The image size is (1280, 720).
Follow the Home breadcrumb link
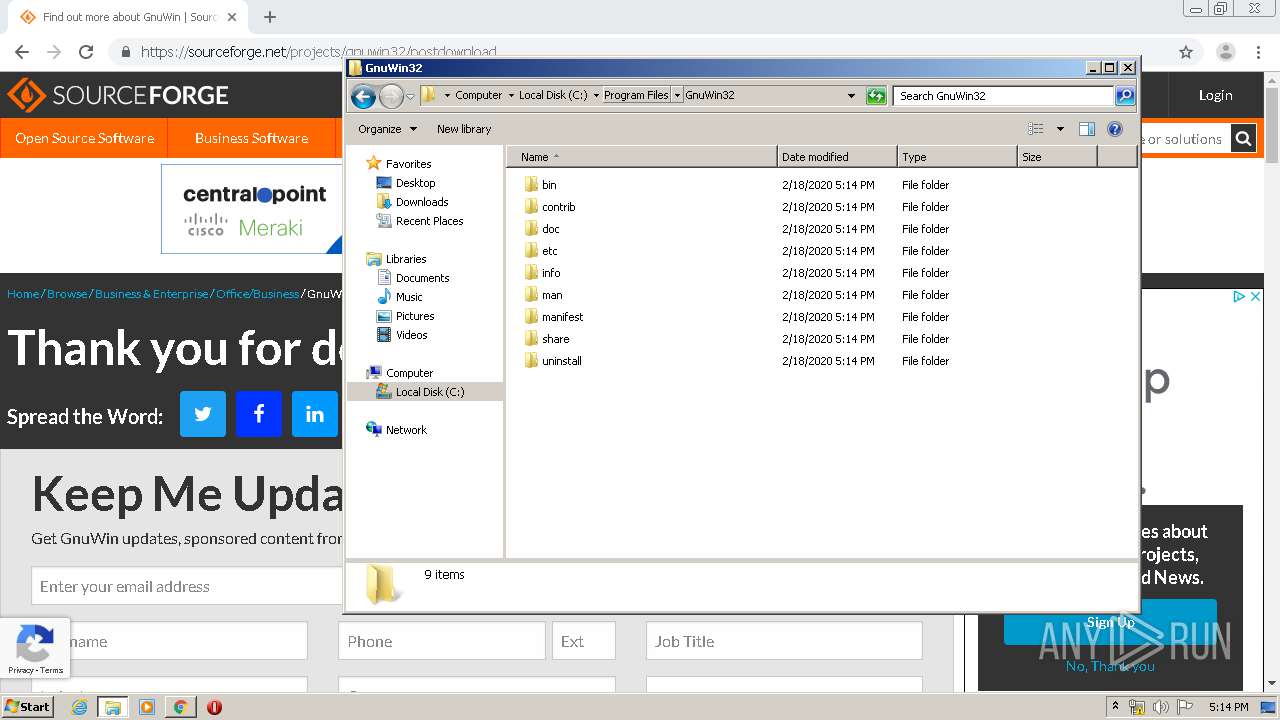point(23,294)
